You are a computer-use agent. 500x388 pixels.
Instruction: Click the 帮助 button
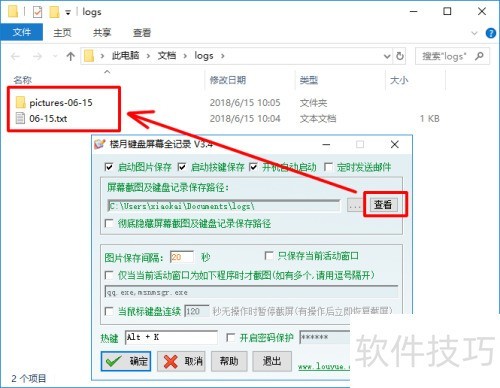[229, 361]
